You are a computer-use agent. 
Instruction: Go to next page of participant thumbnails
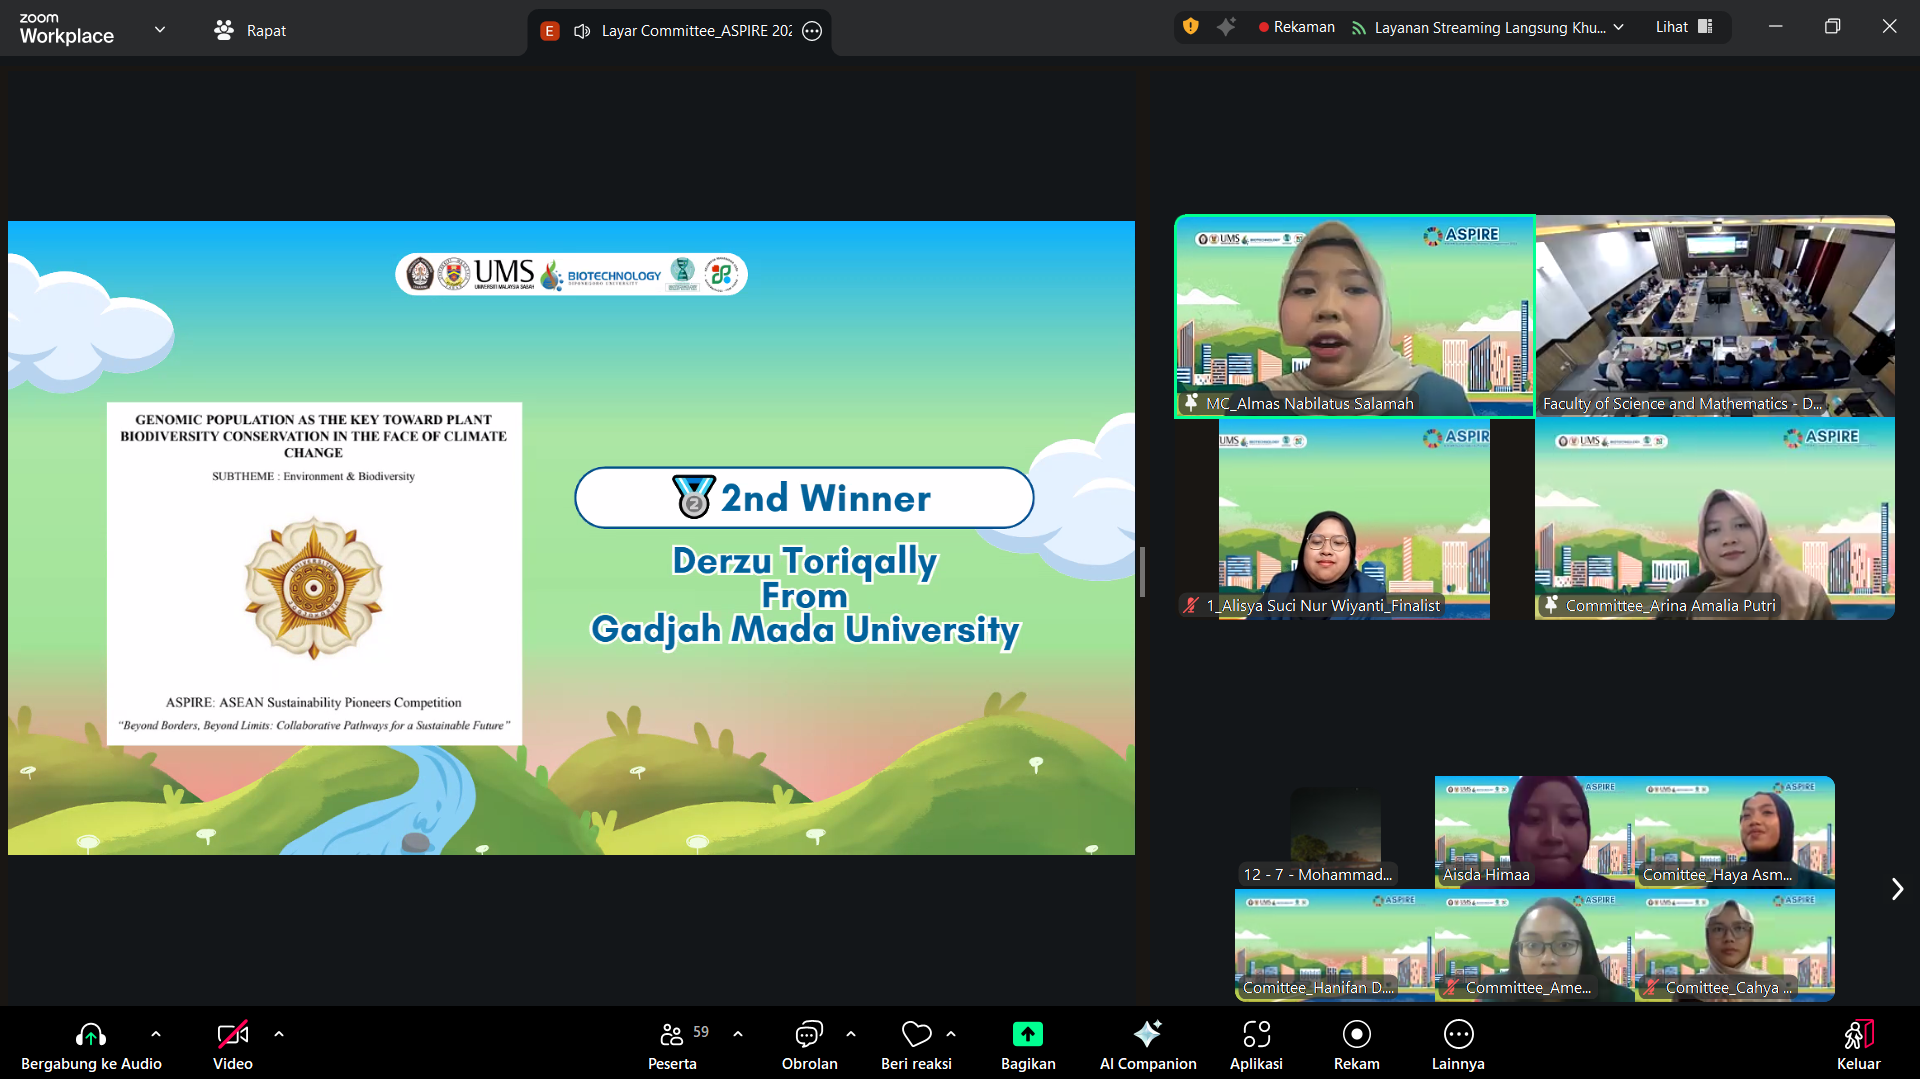[x=1896, y=889]
